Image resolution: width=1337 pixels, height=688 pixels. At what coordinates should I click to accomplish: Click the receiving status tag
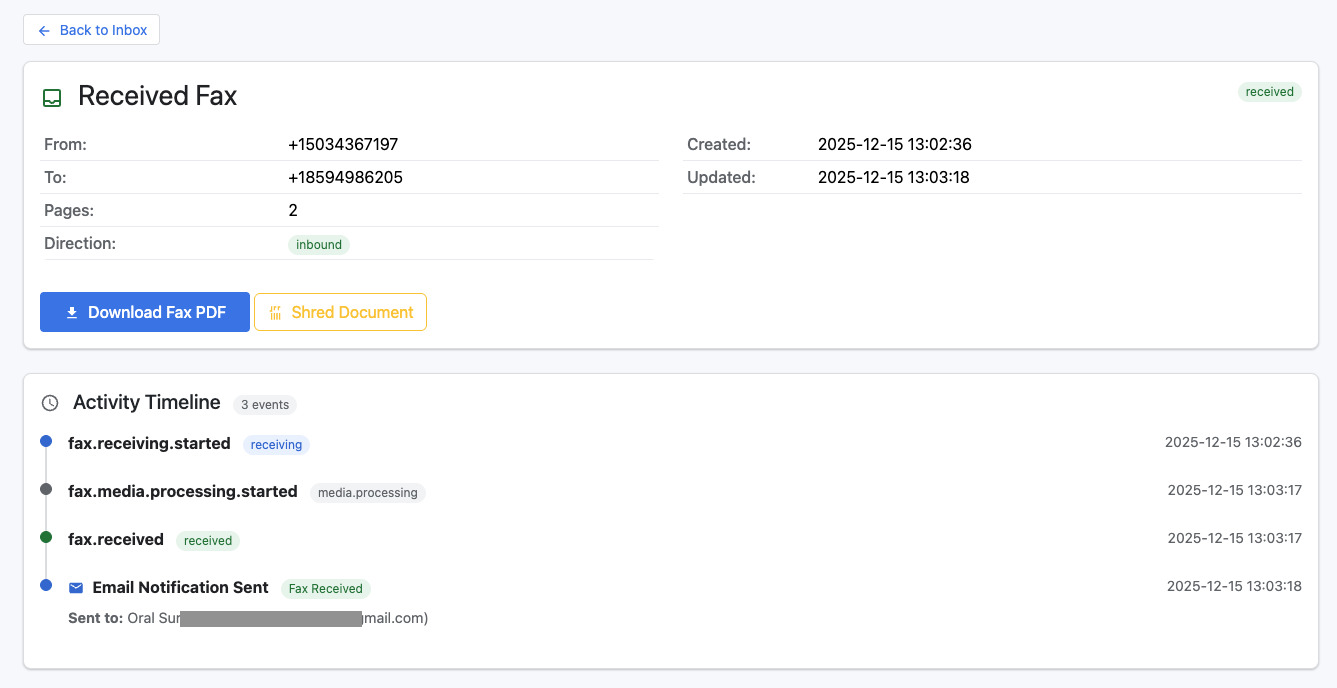[x=276, y=445]
